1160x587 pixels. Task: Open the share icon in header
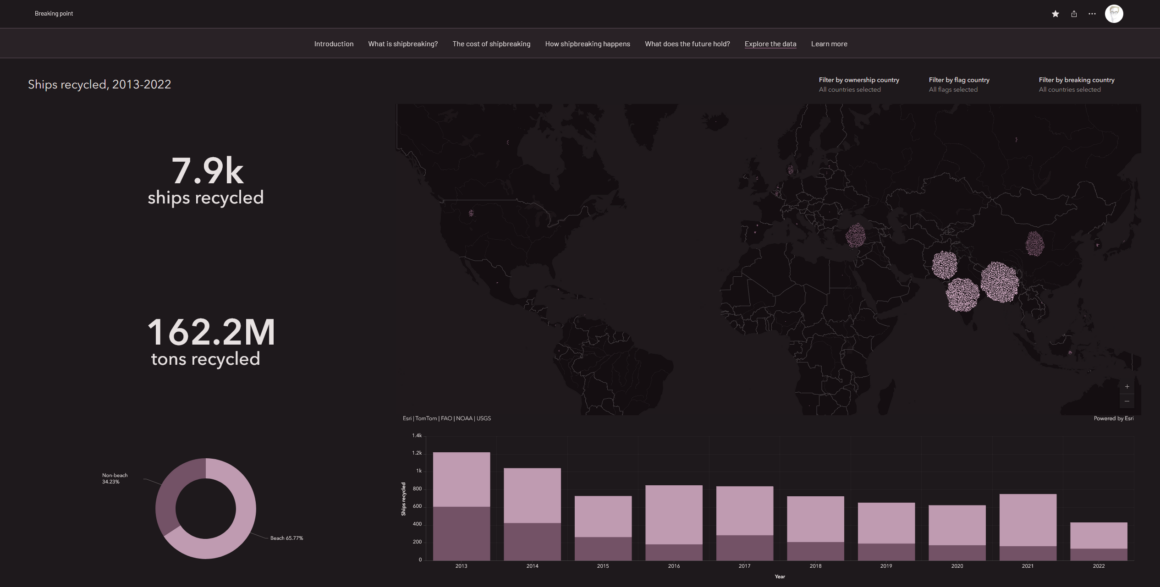1073,13
